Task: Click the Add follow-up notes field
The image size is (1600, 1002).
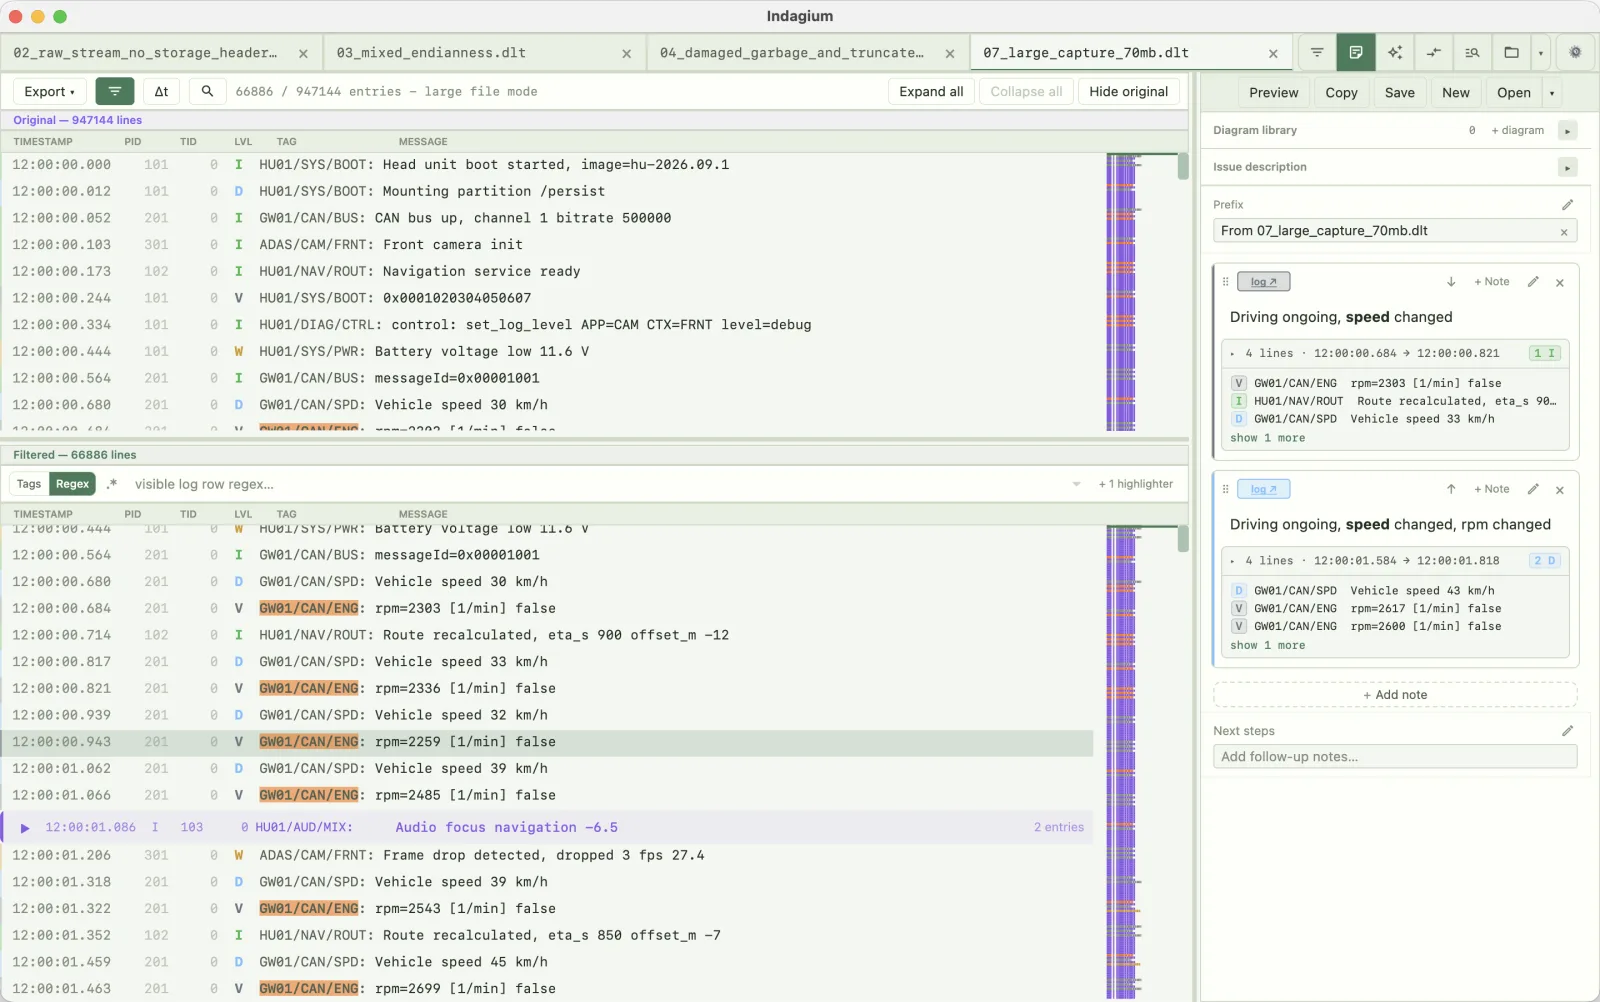Action: coord(1395,757)
